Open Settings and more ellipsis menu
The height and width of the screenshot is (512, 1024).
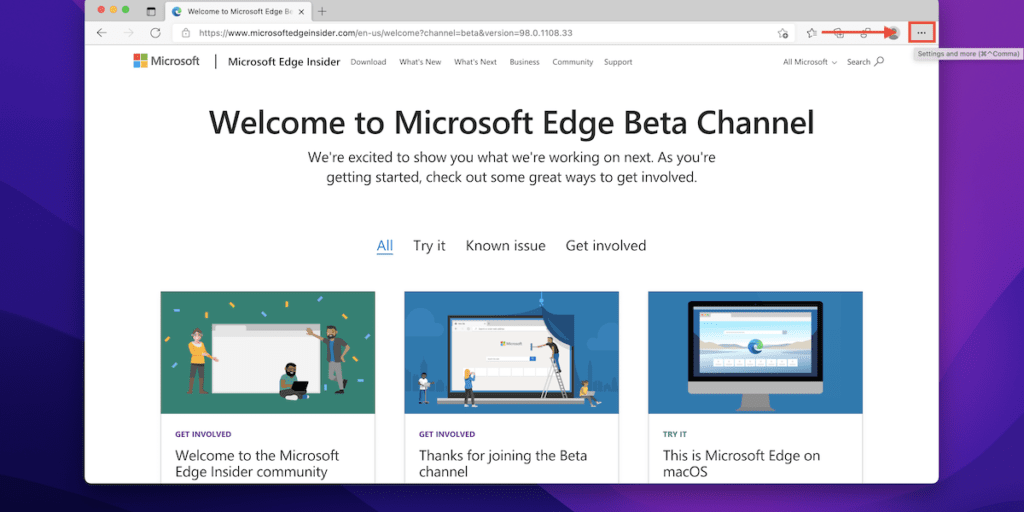tap(921, 33)
